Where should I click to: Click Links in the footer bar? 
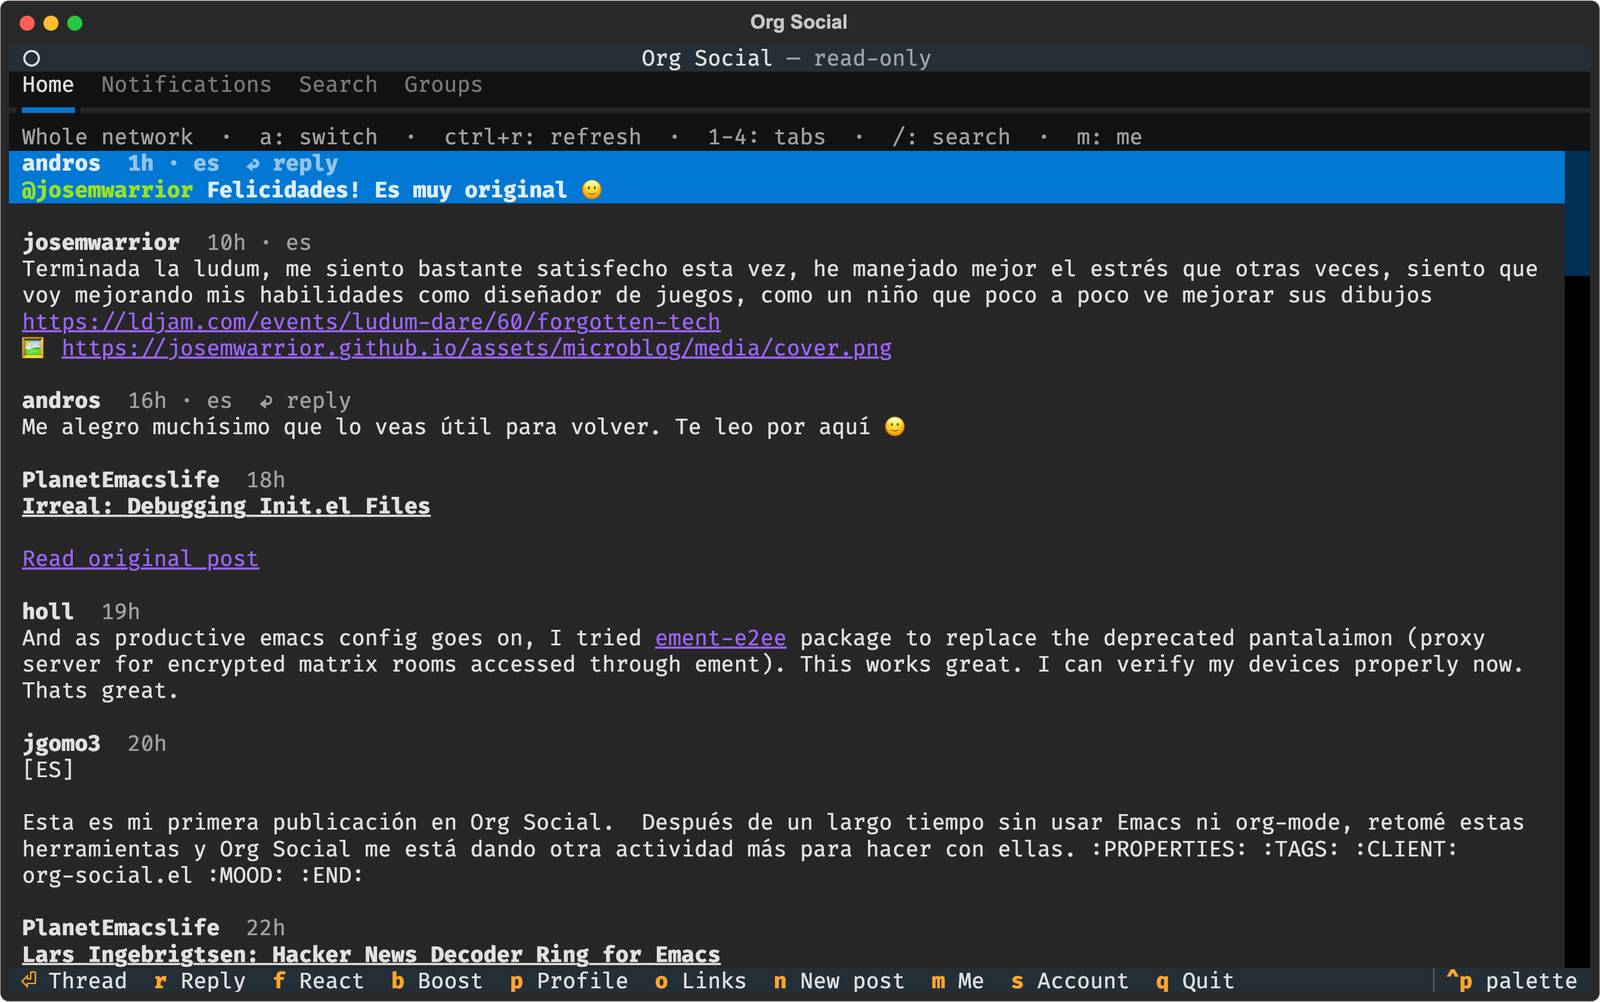pyautogui.click(x=714, y=981)
